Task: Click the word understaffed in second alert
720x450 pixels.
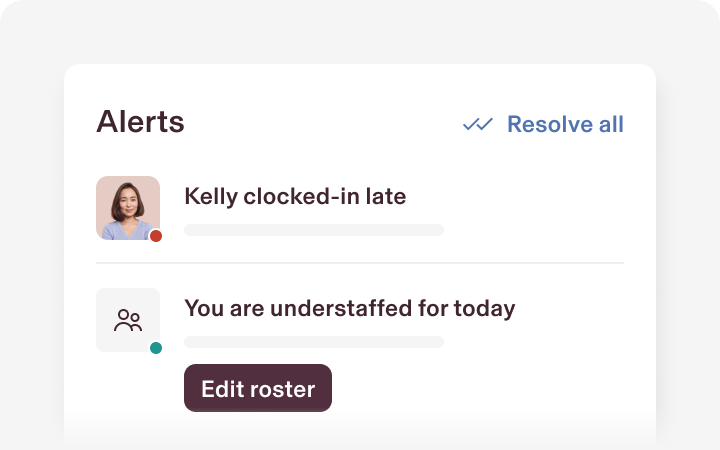Action: (341, 308)
